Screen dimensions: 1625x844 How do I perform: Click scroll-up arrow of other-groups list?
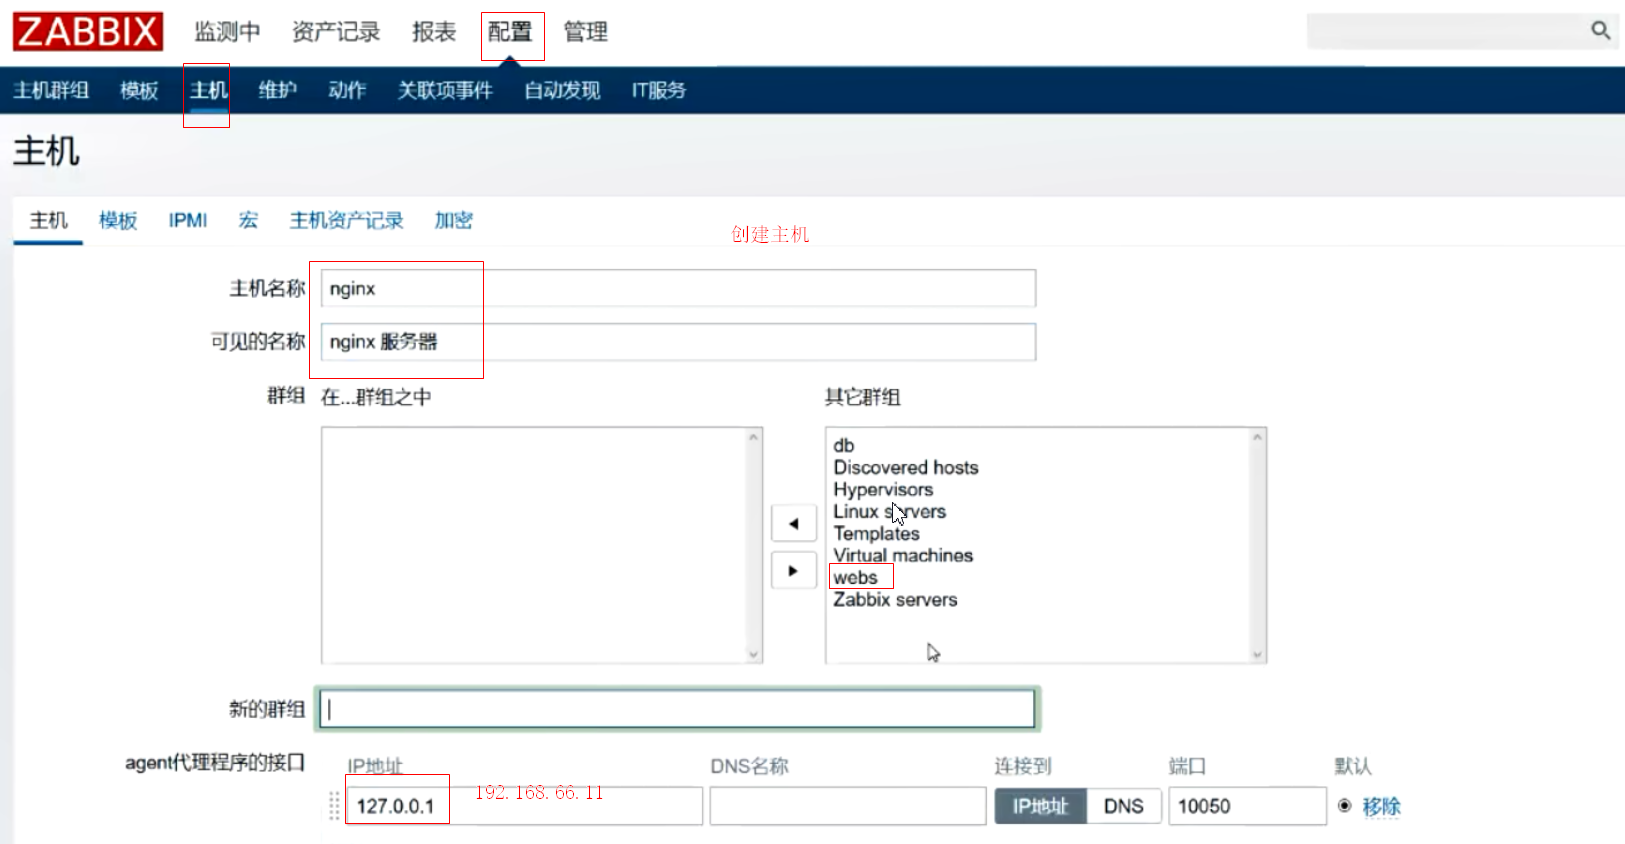point(1258,437)
